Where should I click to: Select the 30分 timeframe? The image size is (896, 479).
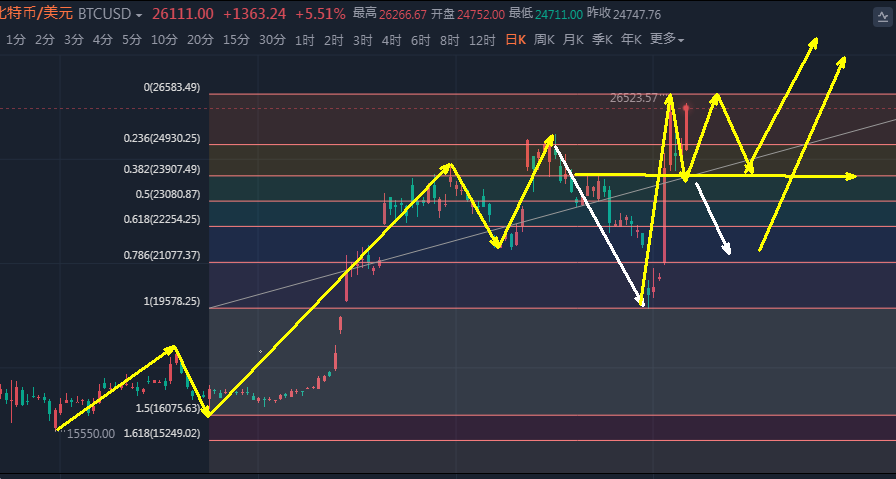pyautogui.click(x=273, y=40)
